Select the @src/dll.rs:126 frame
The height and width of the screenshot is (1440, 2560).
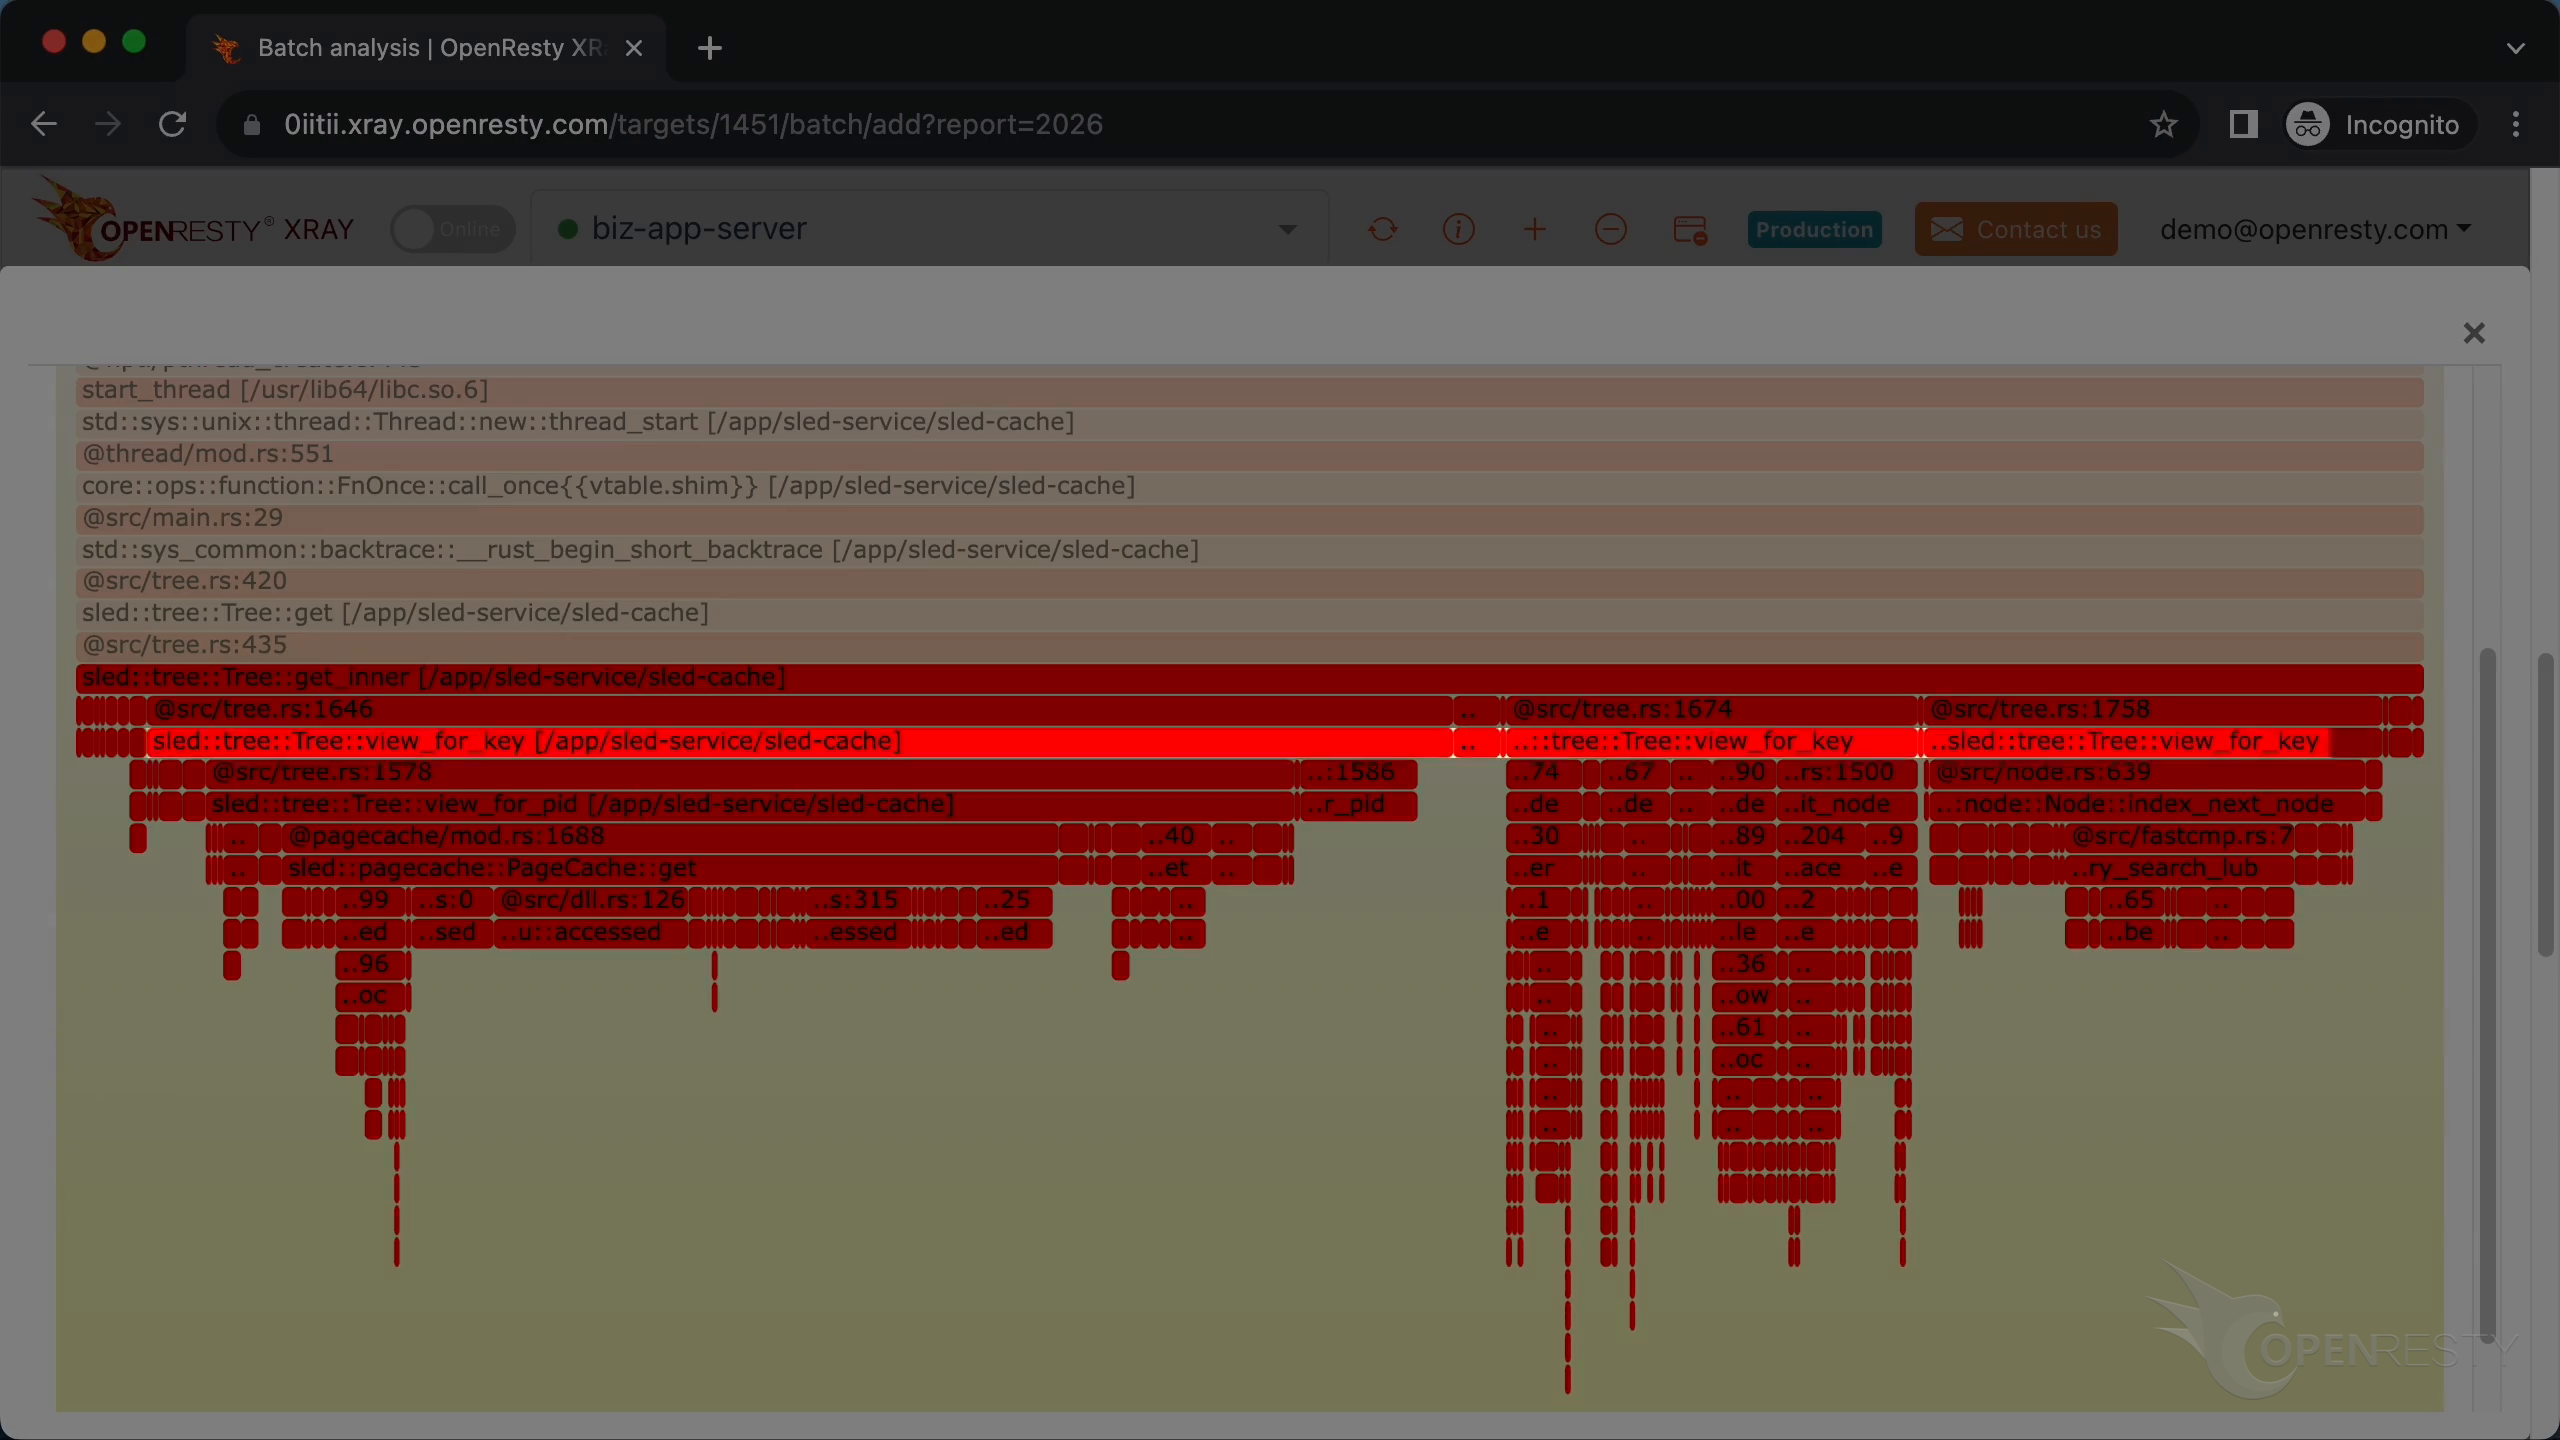591,900
